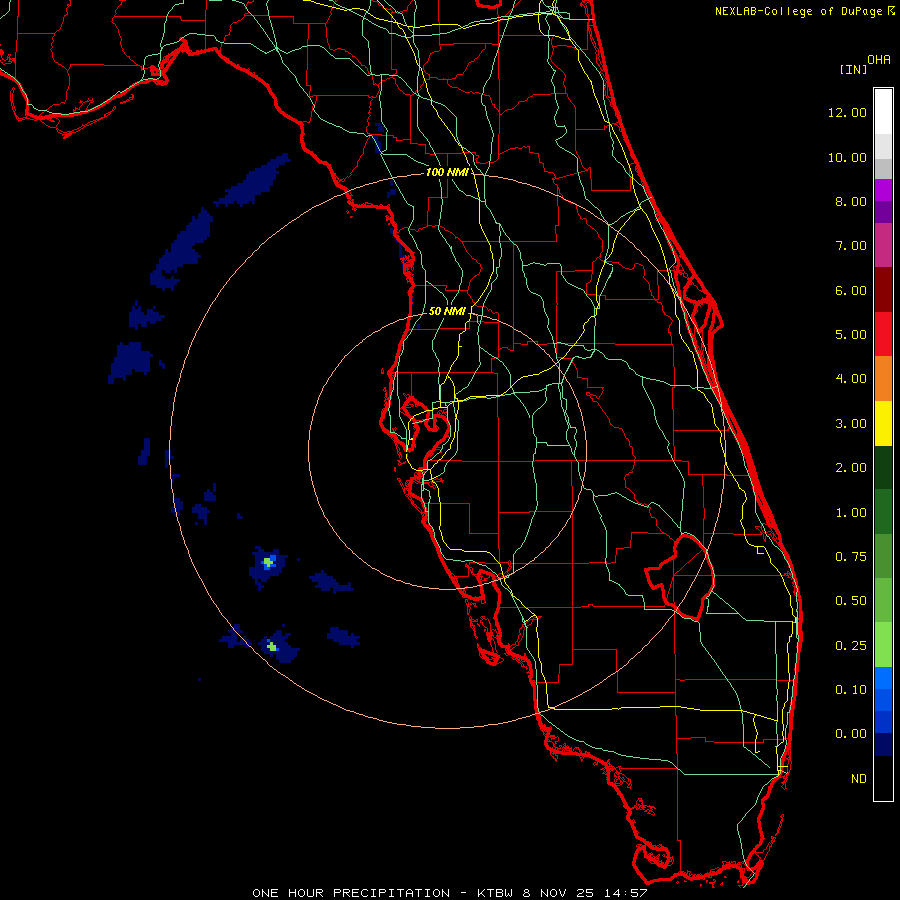The image size is (900, 900).
Task: Pick the bright blue 0.10 legend swatch
Action: click(883, 678)
